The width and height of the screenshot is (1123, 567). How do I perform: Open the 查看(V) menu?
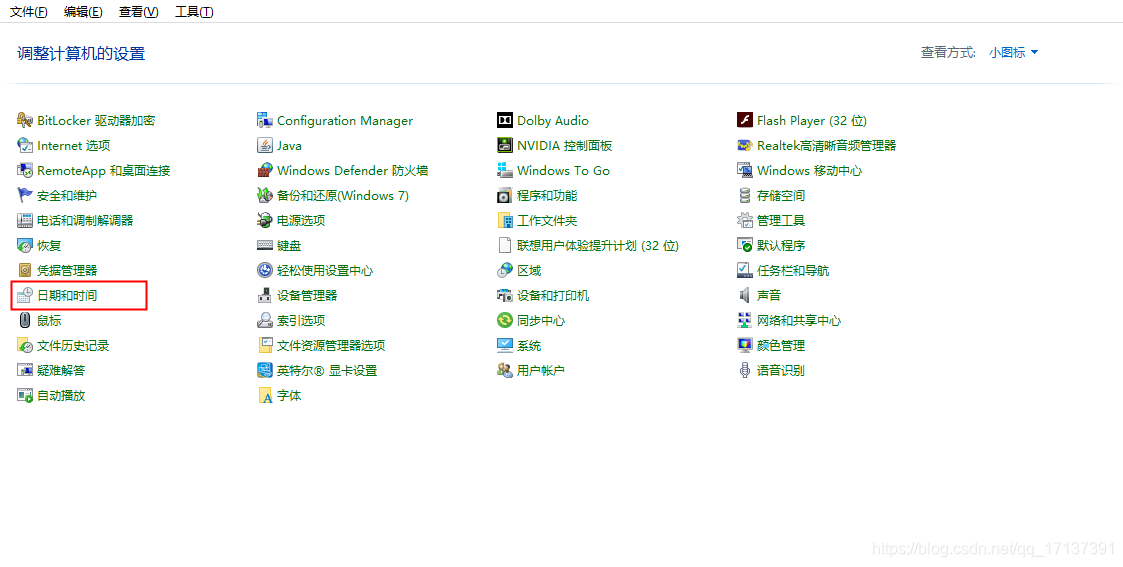tap(139, 11)
